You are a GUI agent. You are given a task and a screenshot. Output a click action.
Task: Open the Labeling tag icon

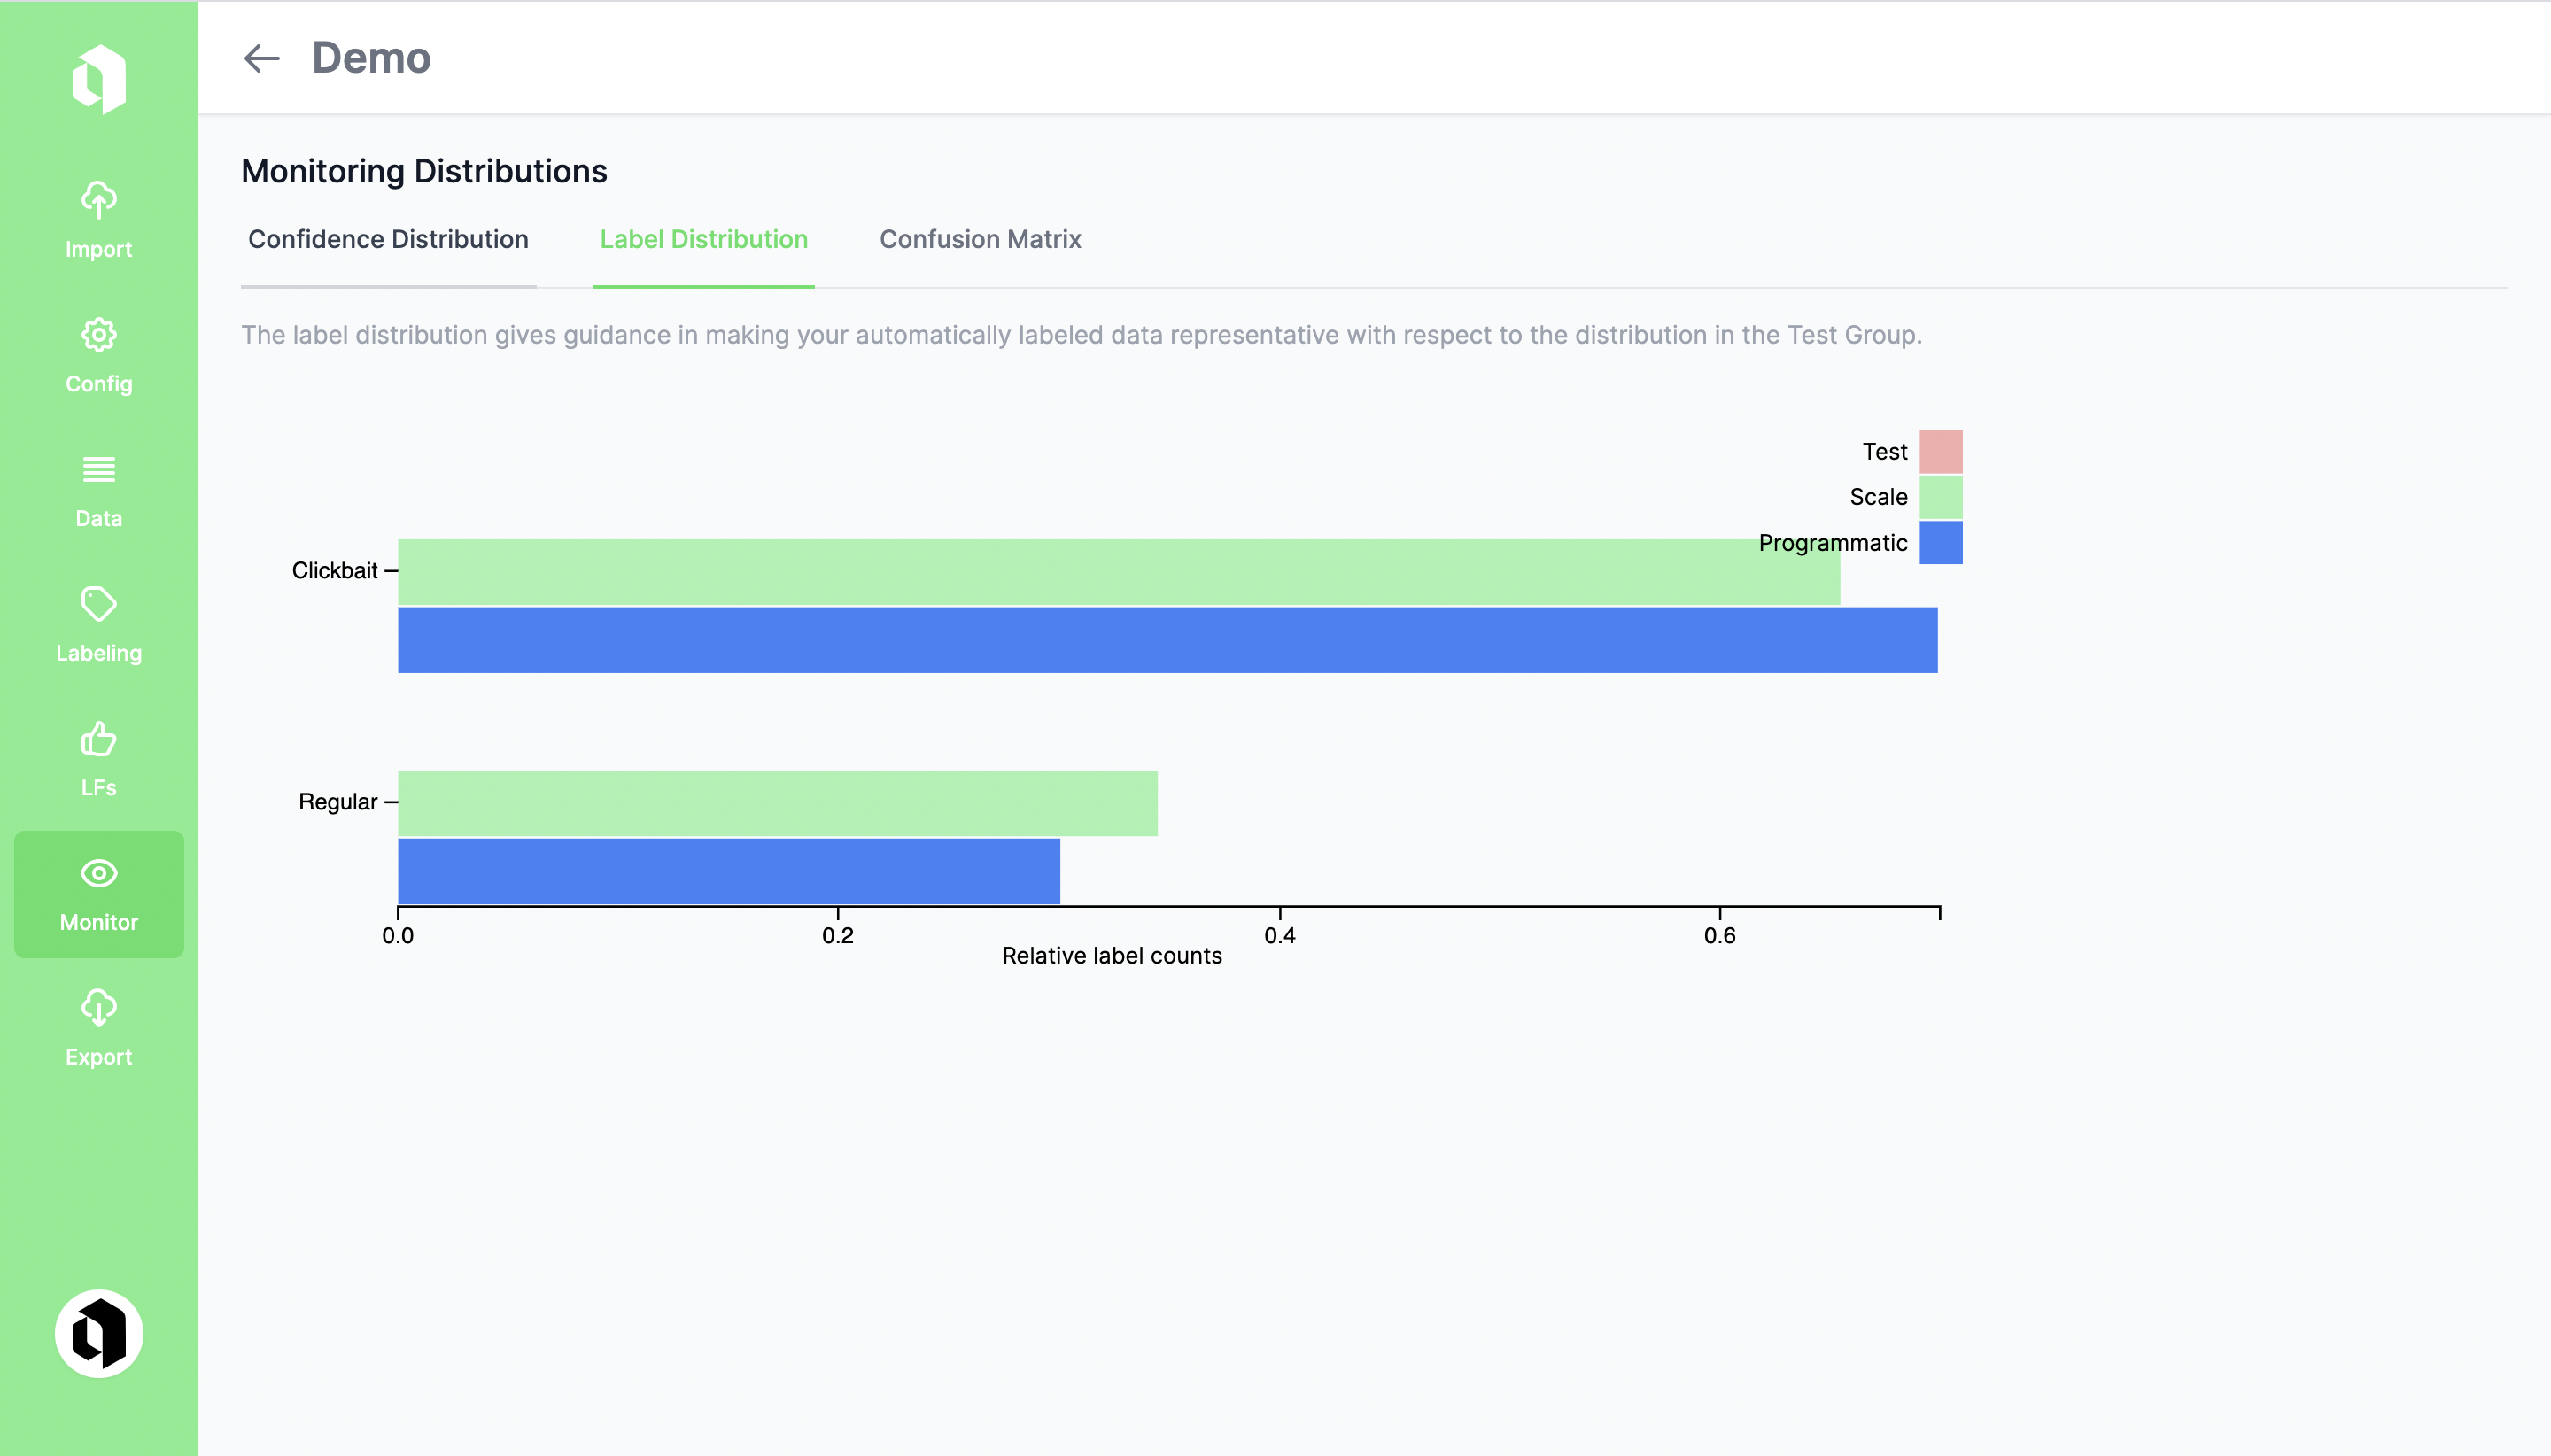(x=98, y=624)
